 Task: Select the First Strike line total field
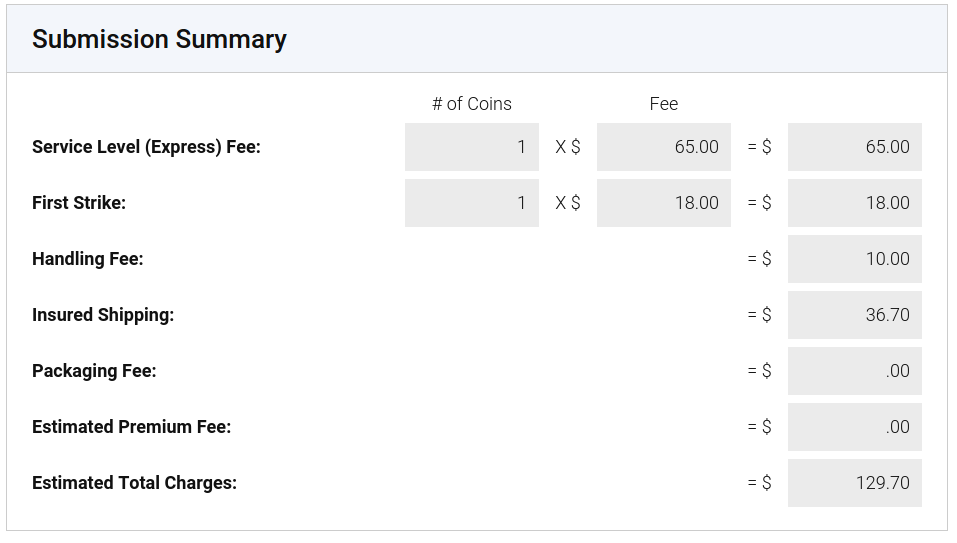coord(854,203)
